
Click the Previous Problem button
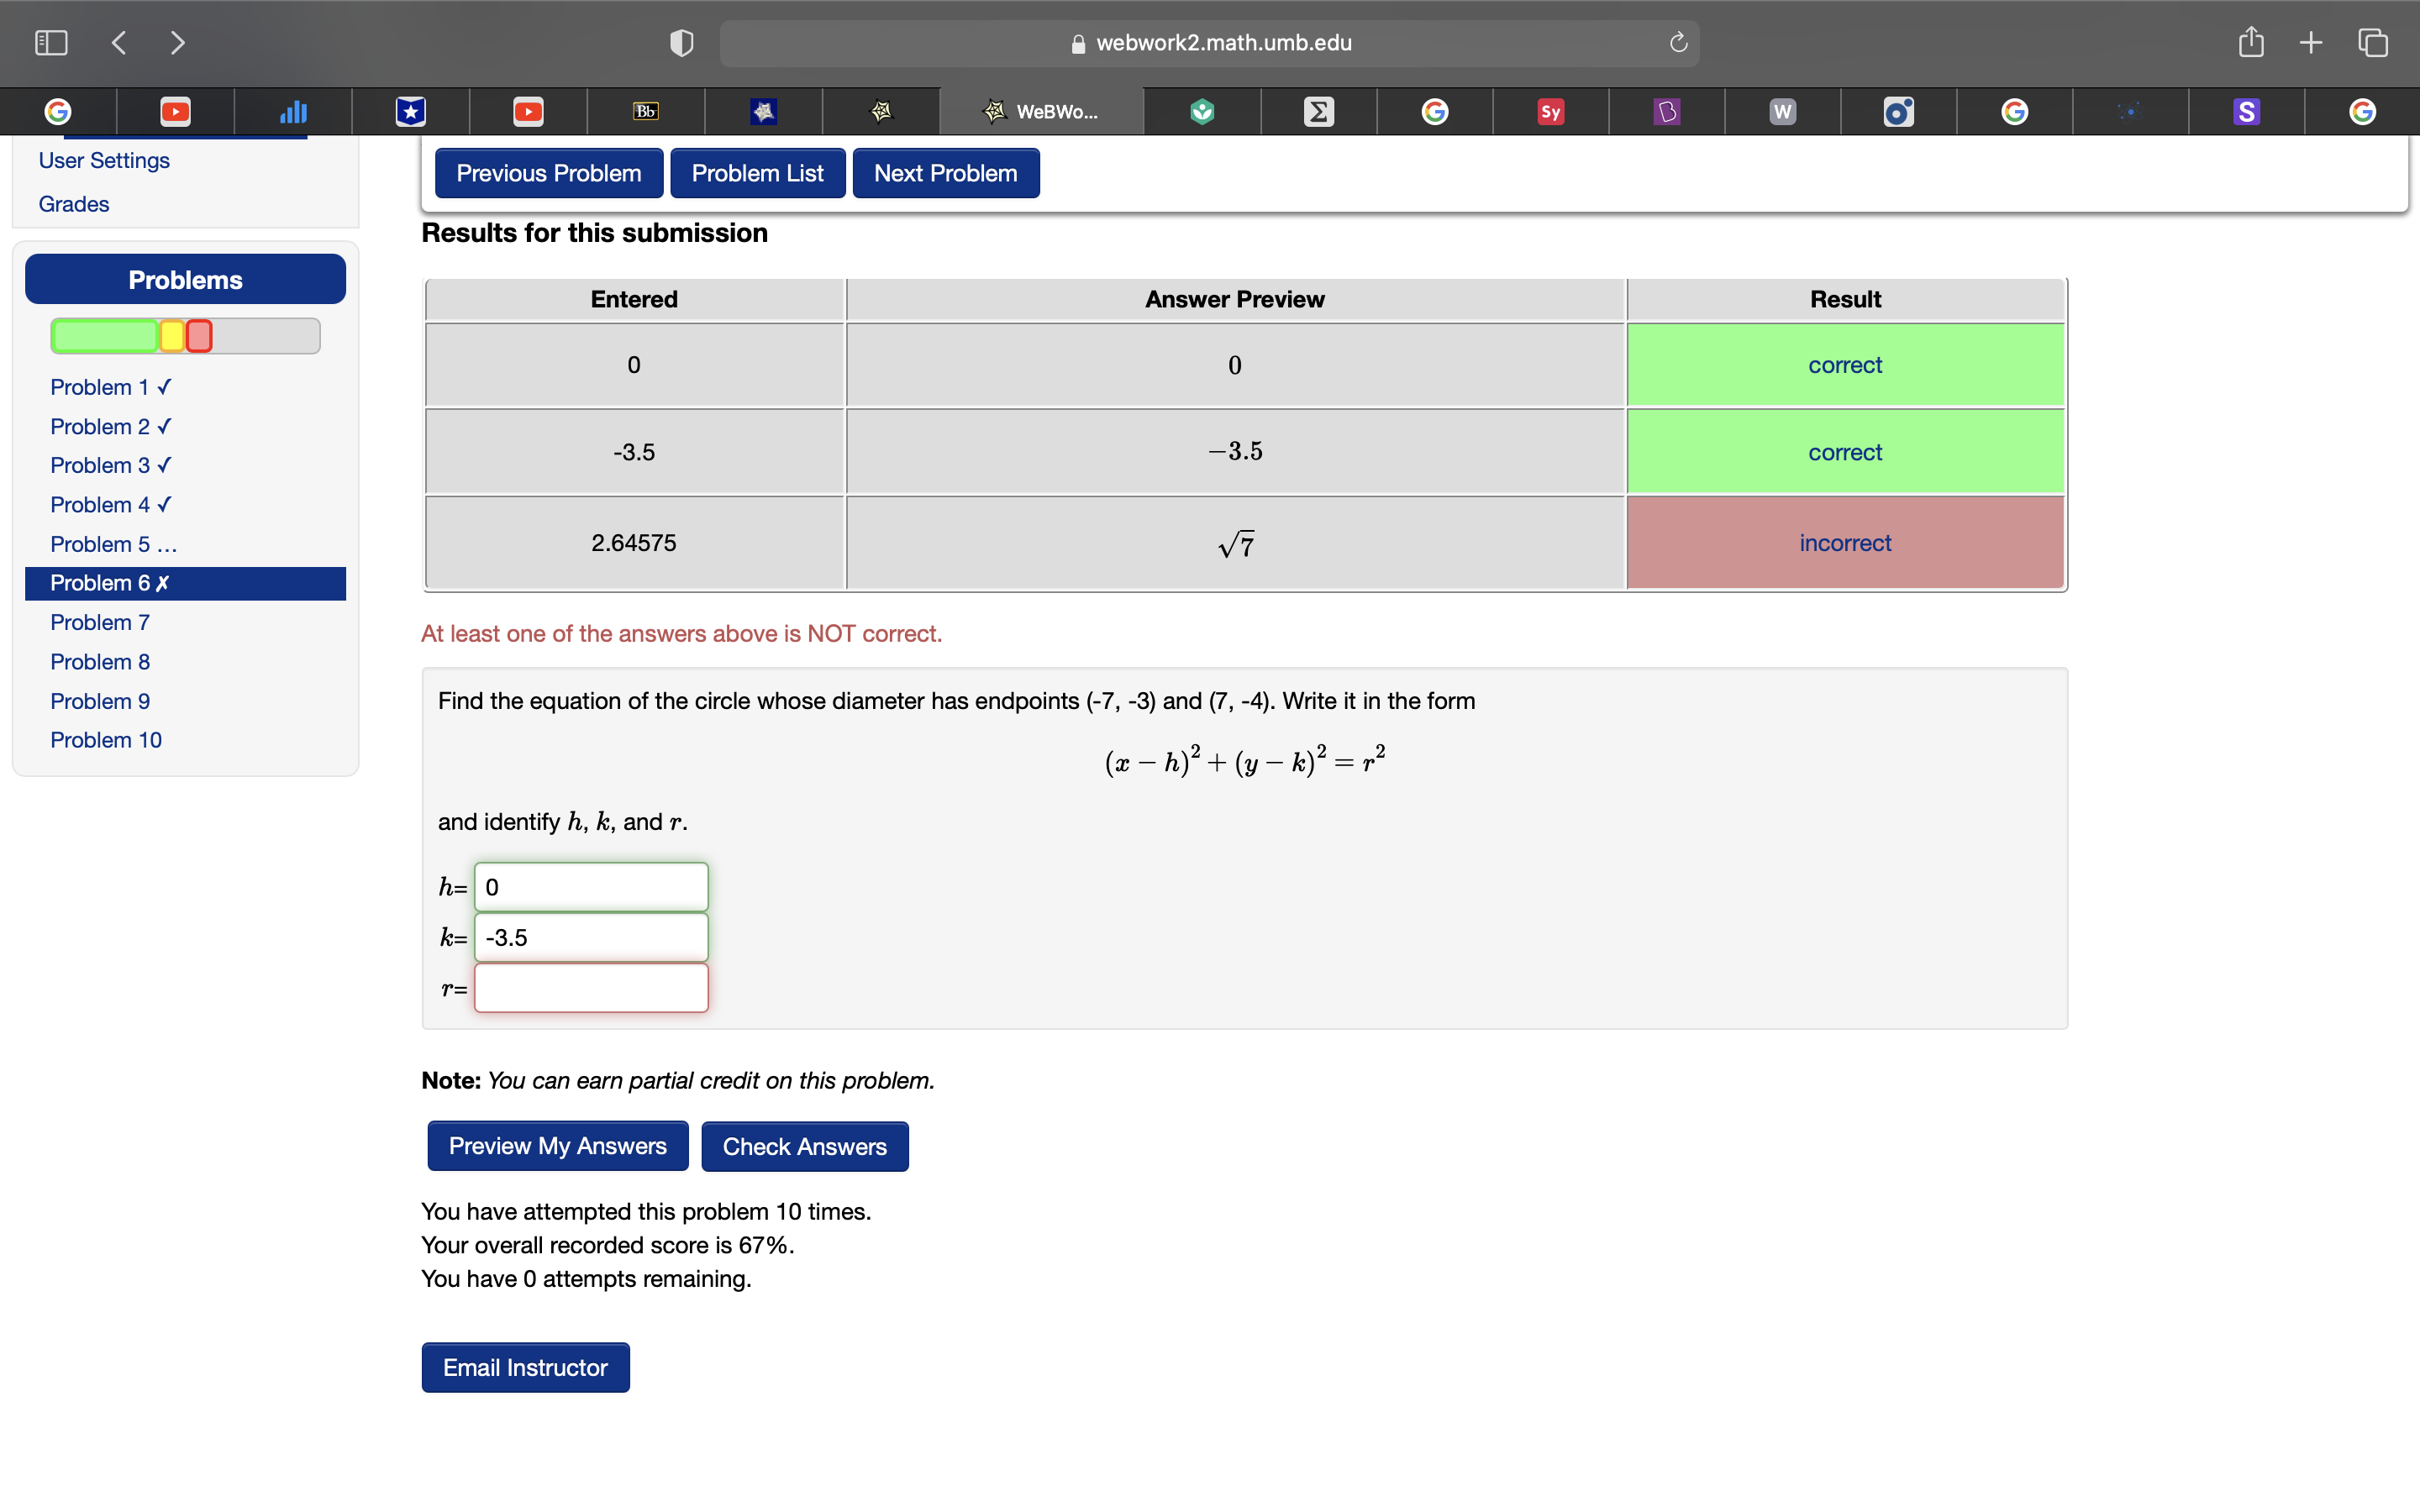click(x=548, y=173)
